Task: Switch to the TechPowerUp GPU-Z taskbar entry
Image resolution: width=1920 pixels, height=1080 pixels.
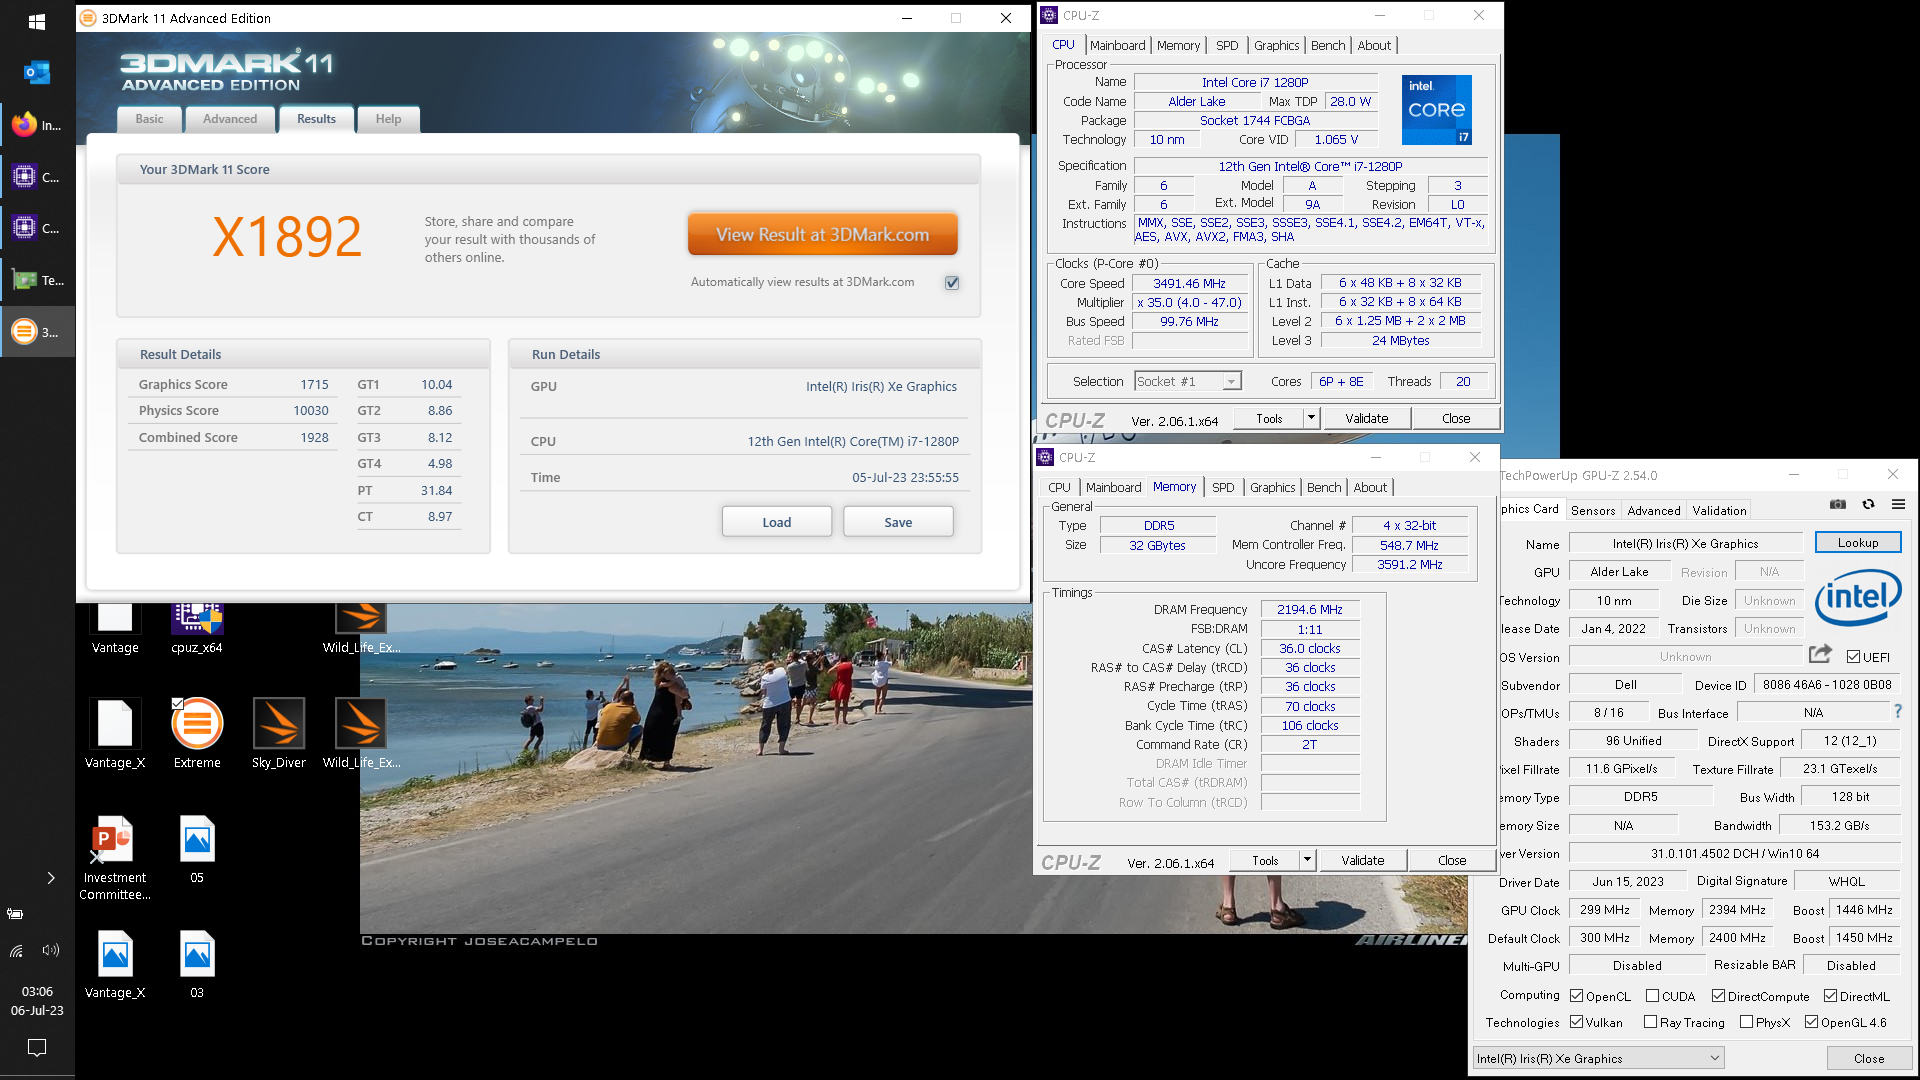Action: click(37, 280)
